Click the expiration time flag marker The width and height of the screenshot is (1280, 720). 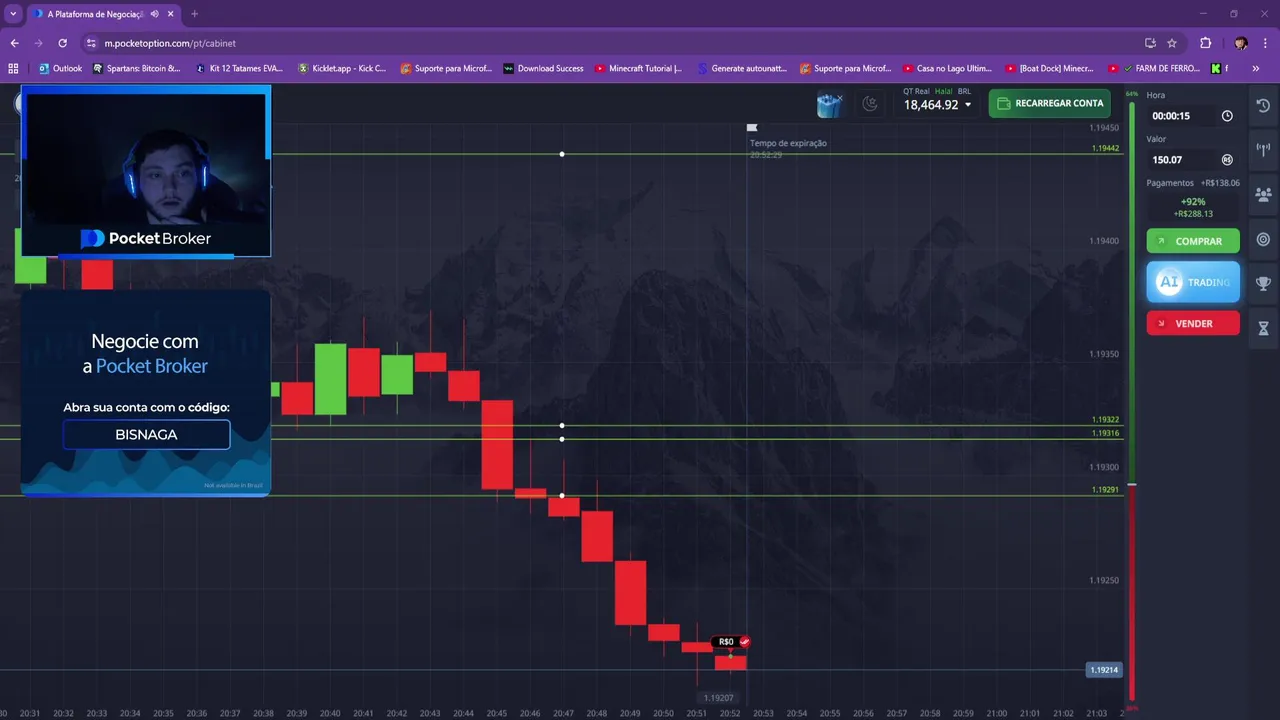[752, 128]
